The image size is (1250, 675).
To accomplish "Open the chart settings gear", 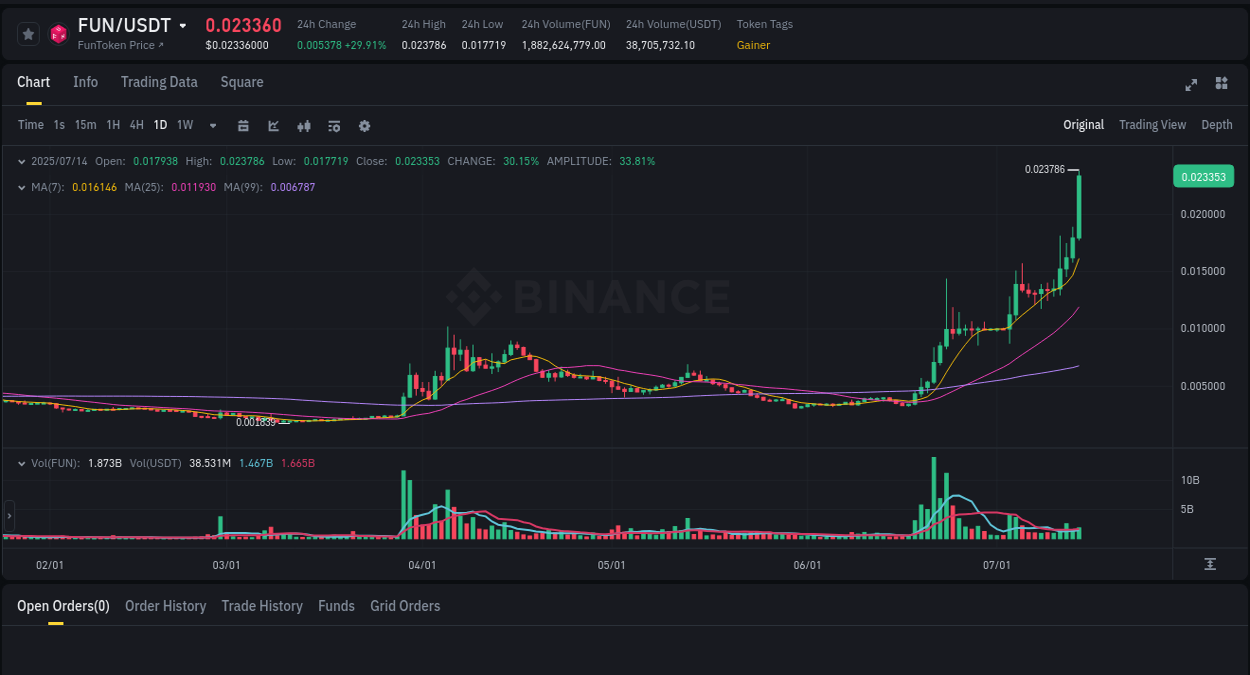I will coord(364,125).
